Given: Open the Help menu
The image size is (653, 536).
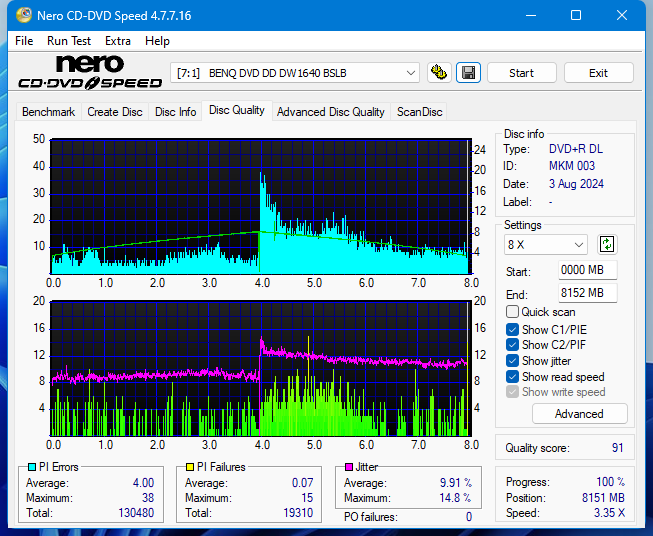Looking at the screenshot, I should pyautogui.click(x=157, y=41).
